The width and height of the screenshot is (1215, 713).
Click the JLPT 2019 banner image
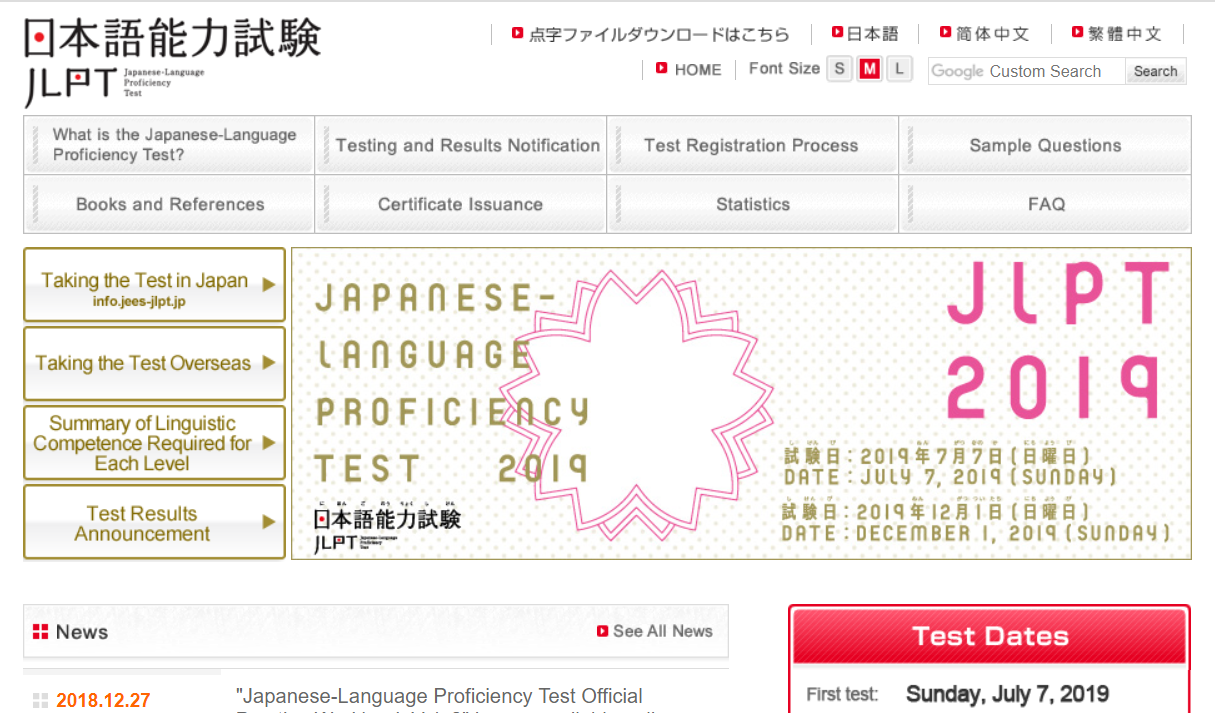tap(741, 403)
